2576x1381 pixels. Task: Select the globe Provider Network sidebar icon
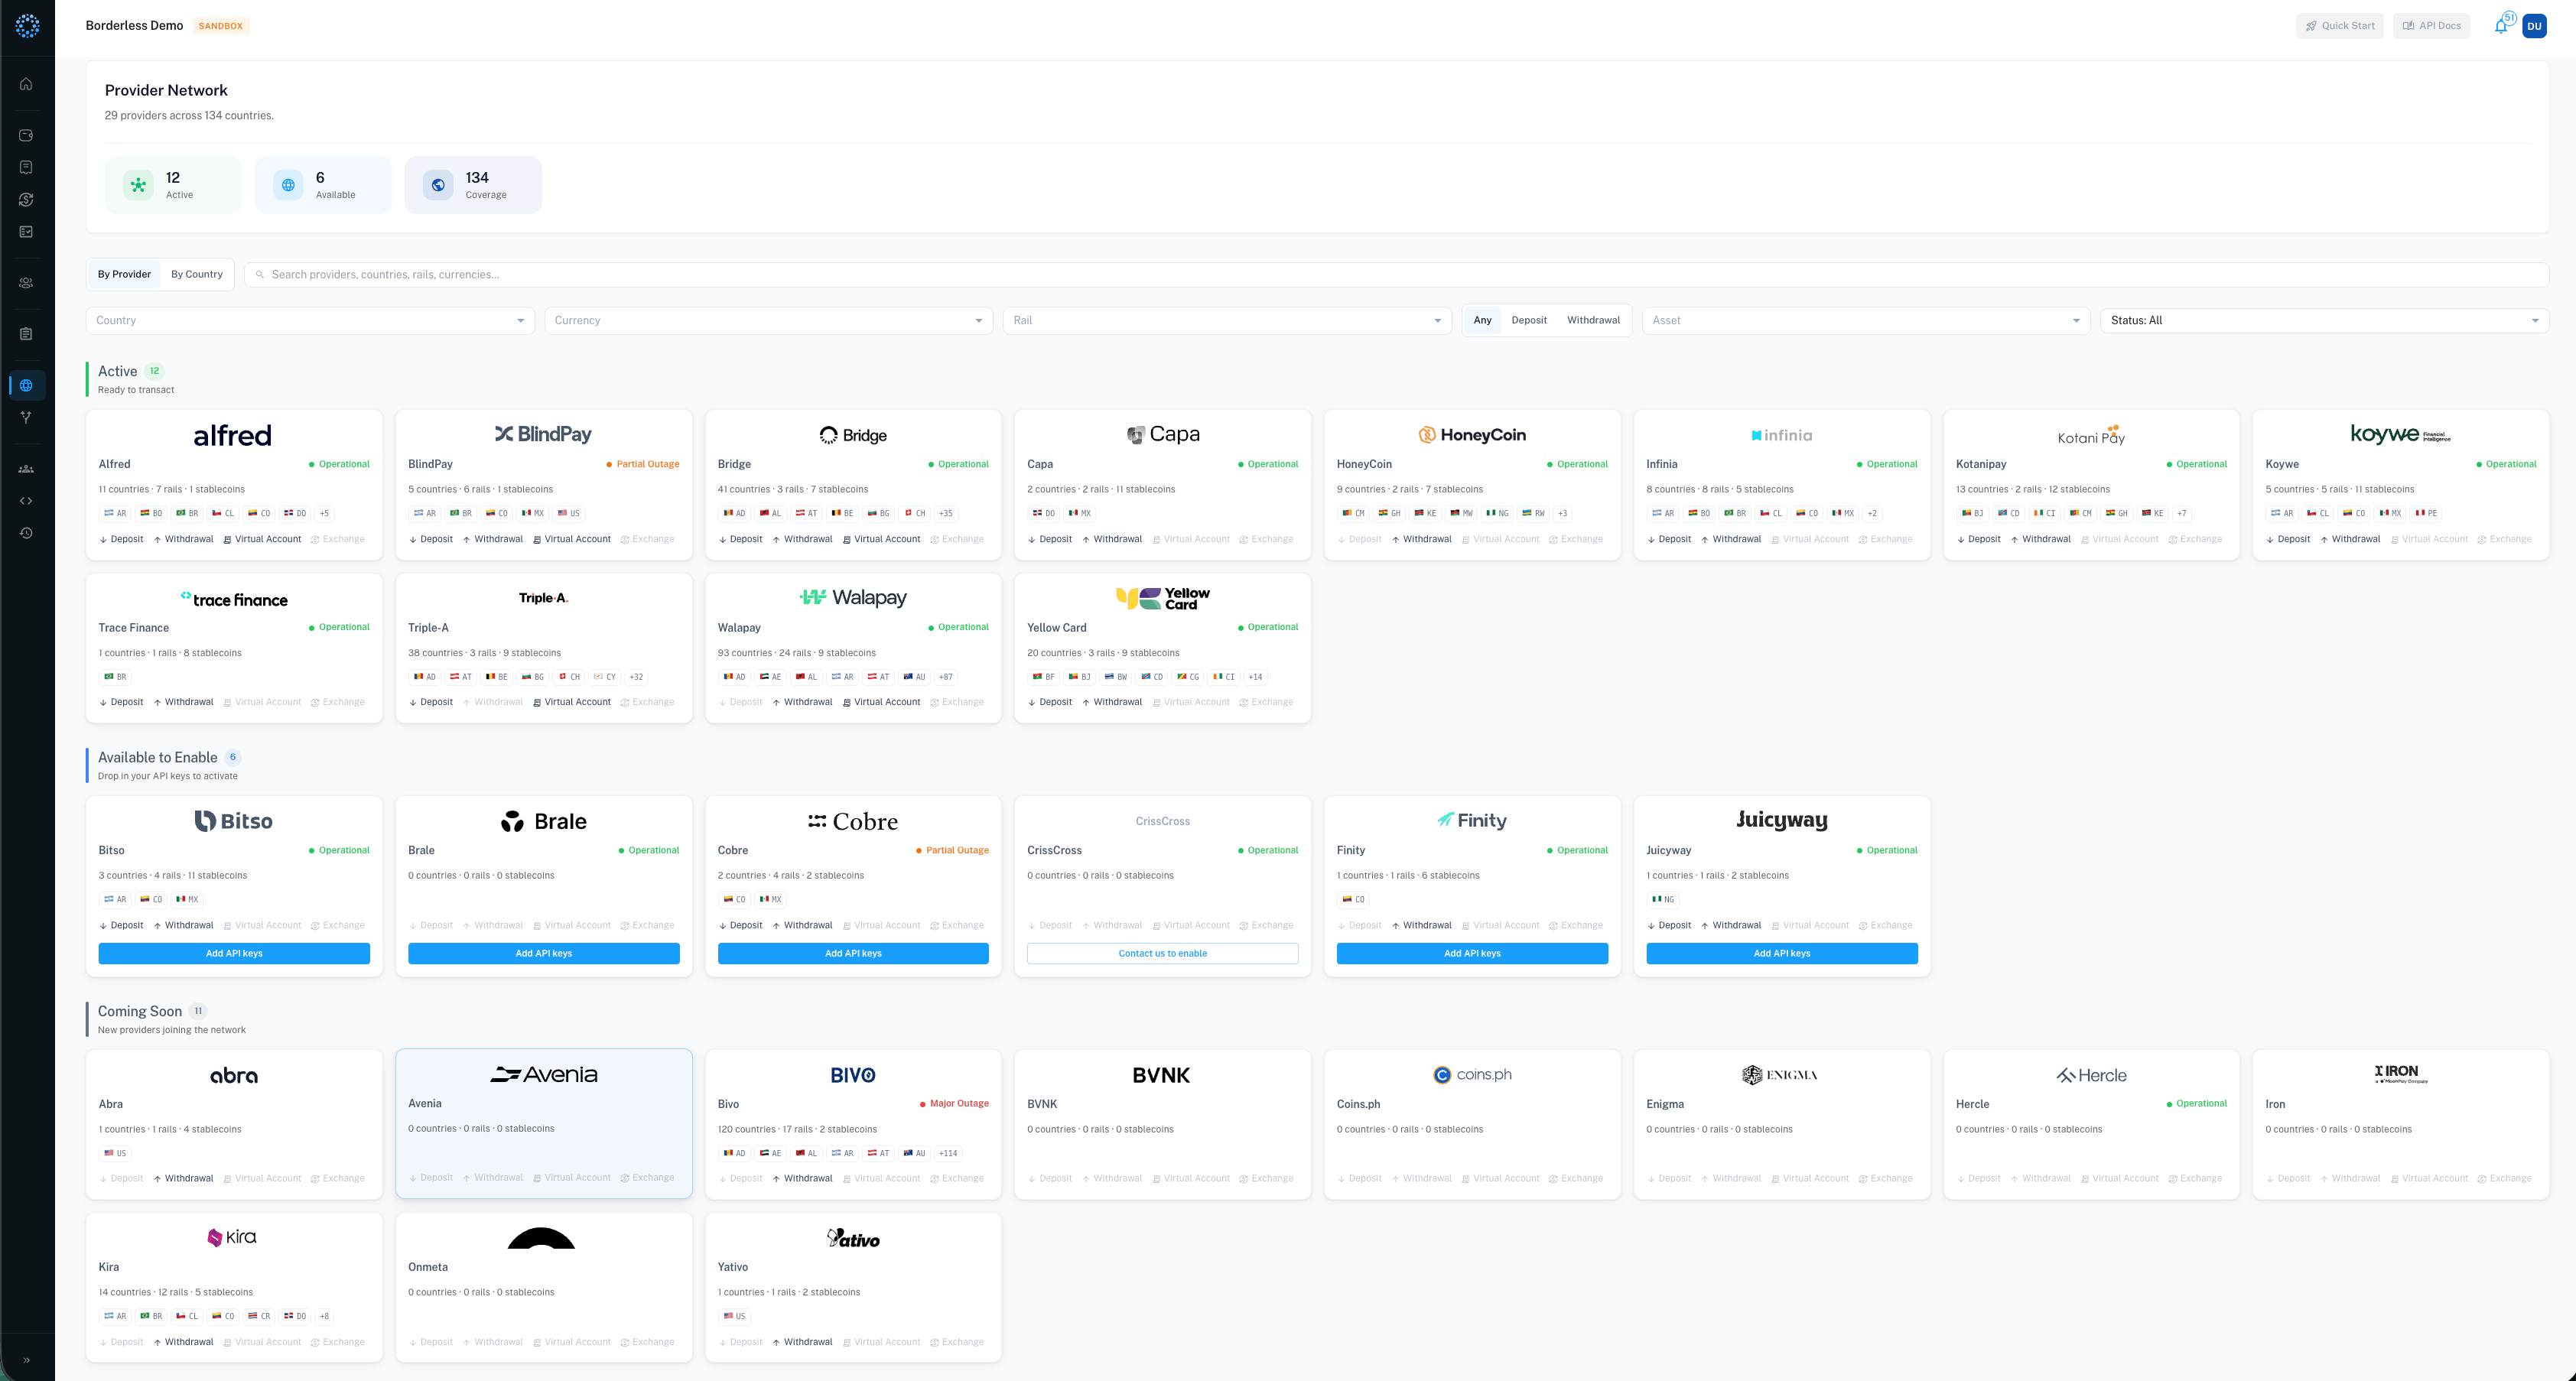click(26, 385)
